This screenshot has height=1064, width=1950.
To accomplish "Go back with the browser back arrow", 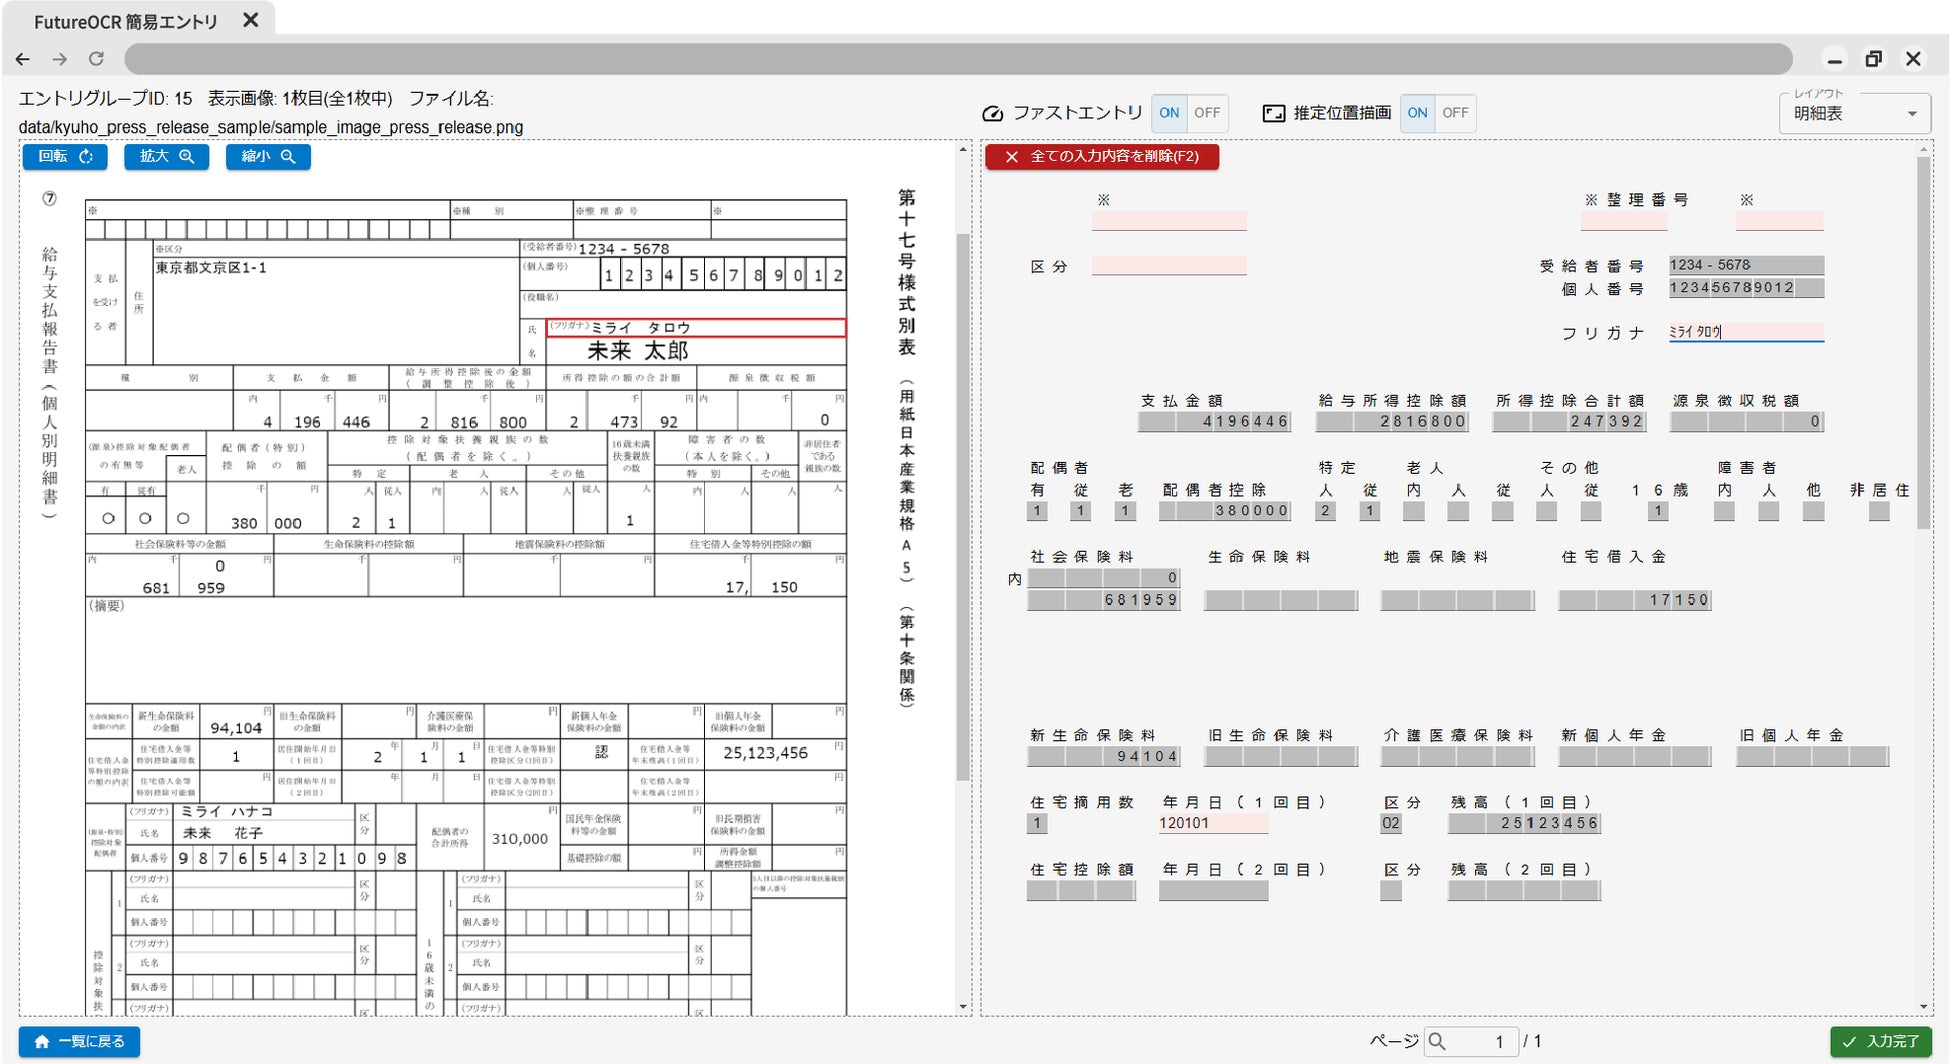I will (24, 59).
